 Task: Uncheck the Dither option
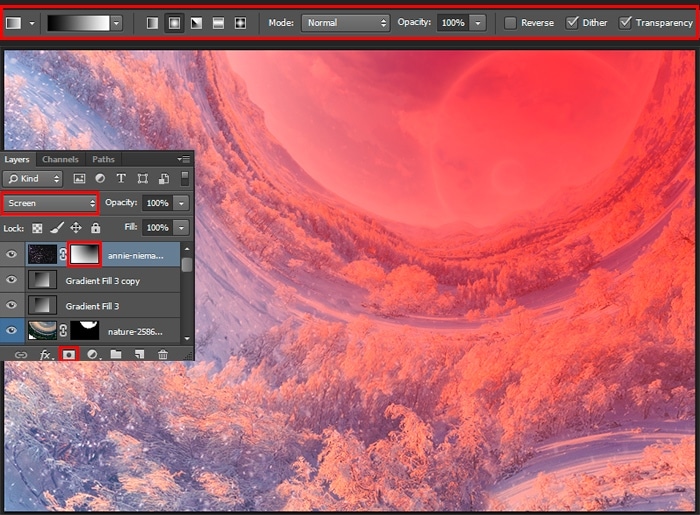tap(572, 22)
